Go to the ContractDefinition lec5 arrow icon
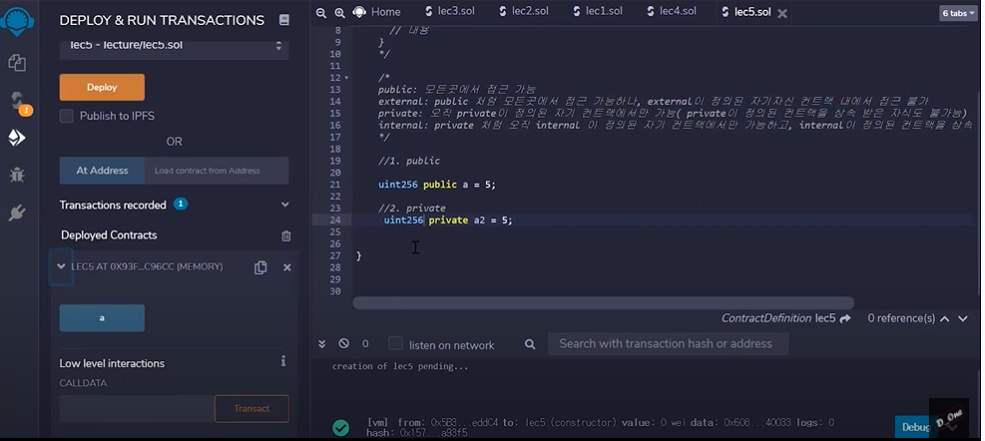Viewport: 985px width, 441px height. [845, 318]
